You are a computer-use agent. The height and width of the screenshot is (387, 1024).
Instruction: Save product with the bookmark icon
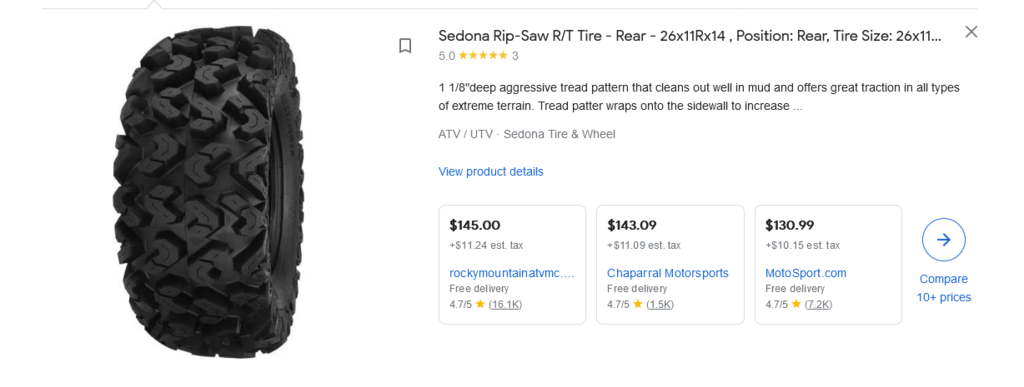tap(405, 46)
